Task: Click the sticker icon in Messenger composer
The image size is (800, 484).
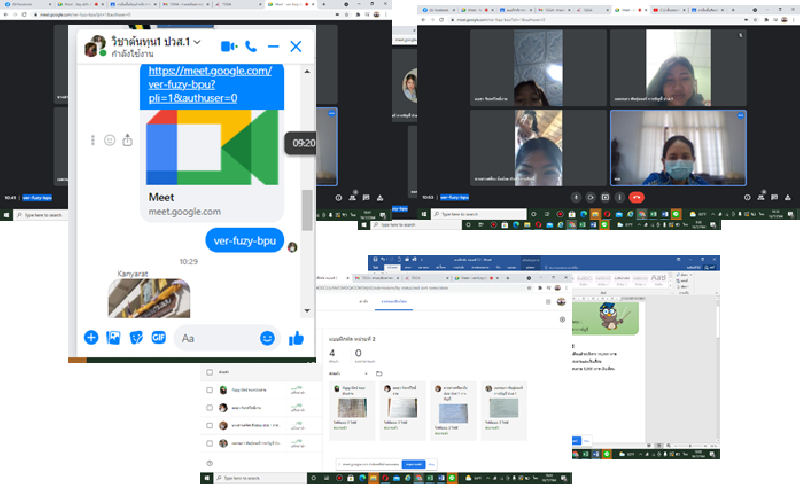Action: pyautogui.click(x=135, y=338)
